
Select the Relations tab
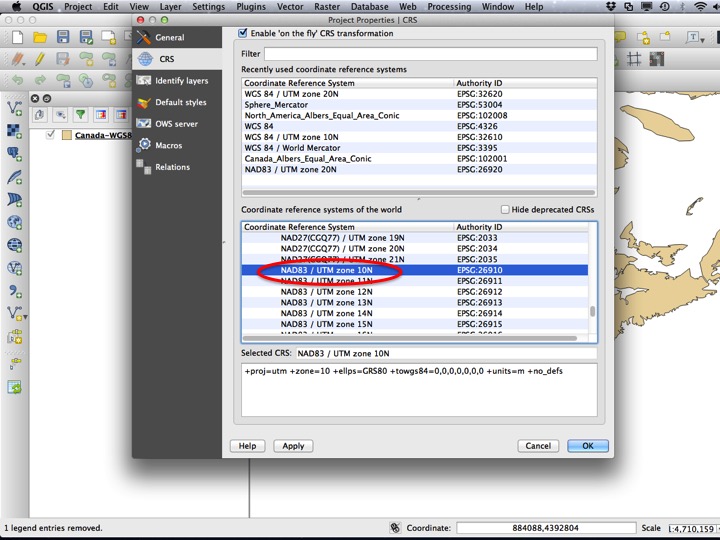(x=177, y=167)
